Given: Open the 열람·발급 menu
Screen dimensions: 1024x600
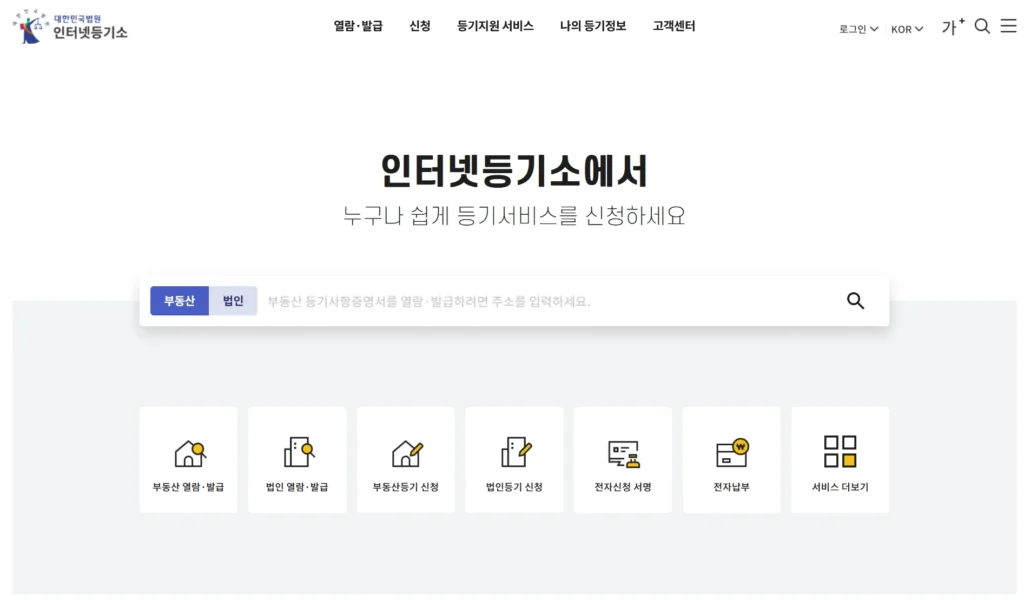Looking at the screenshot, I should 360,27.
